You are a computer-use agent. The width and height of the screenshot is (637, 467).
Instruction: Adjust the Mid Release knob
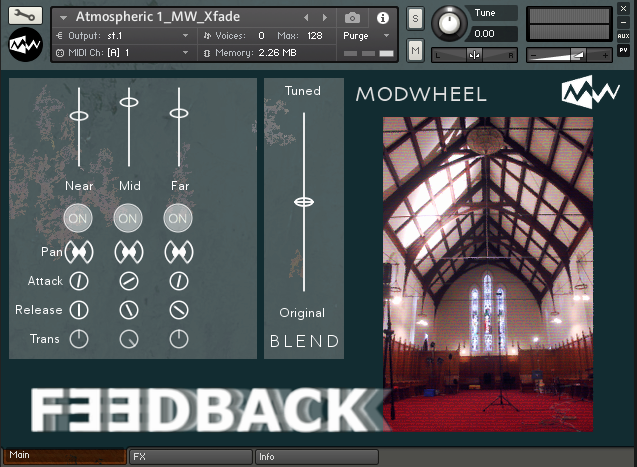point(129,310)
